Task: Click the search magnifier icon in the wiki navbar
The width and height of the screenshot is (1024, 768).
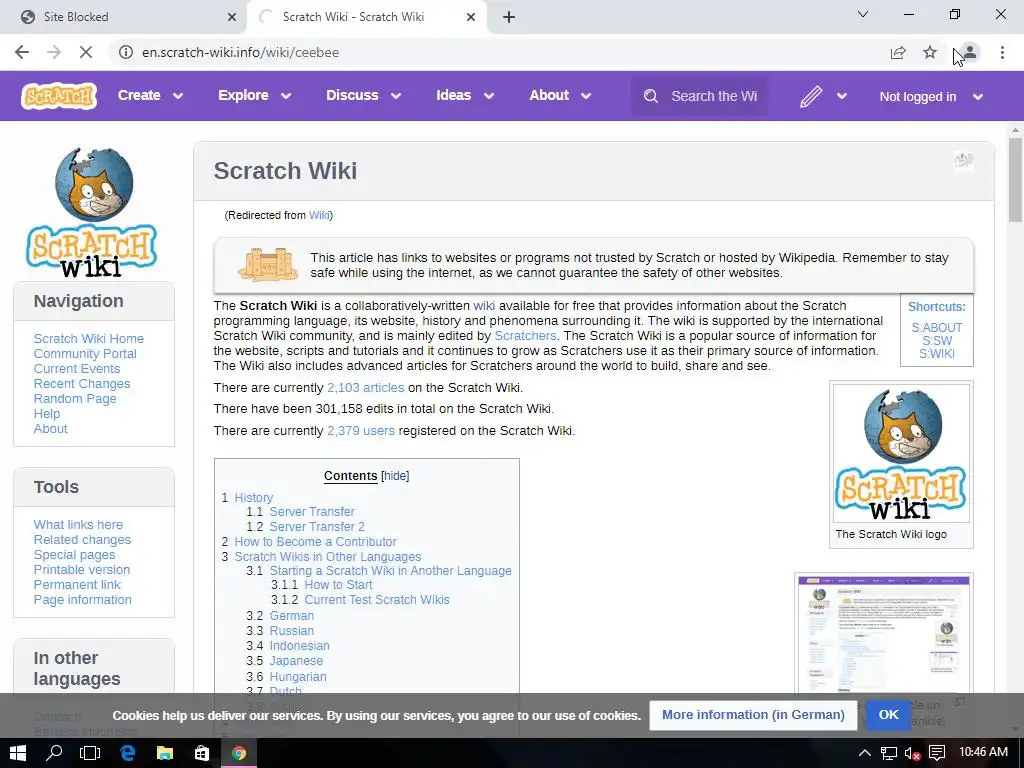Action: (x=650, y=96)
